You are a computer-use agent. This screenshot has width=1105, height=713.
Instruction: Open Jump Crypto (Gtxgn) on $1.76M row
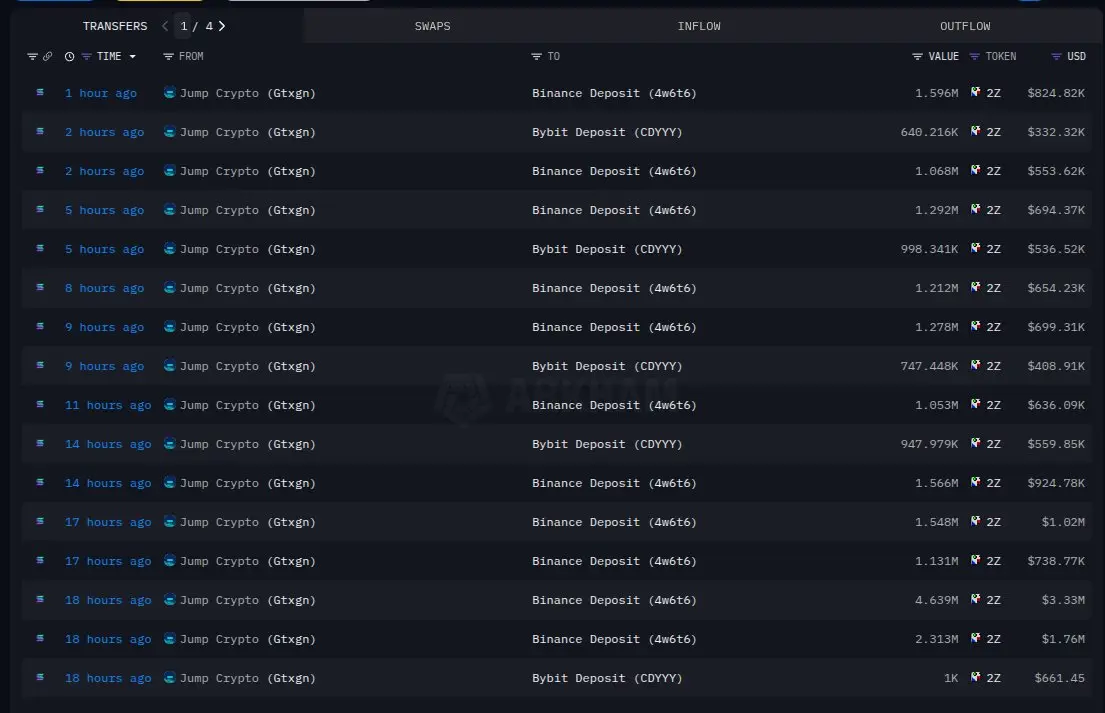coord(247,639)
